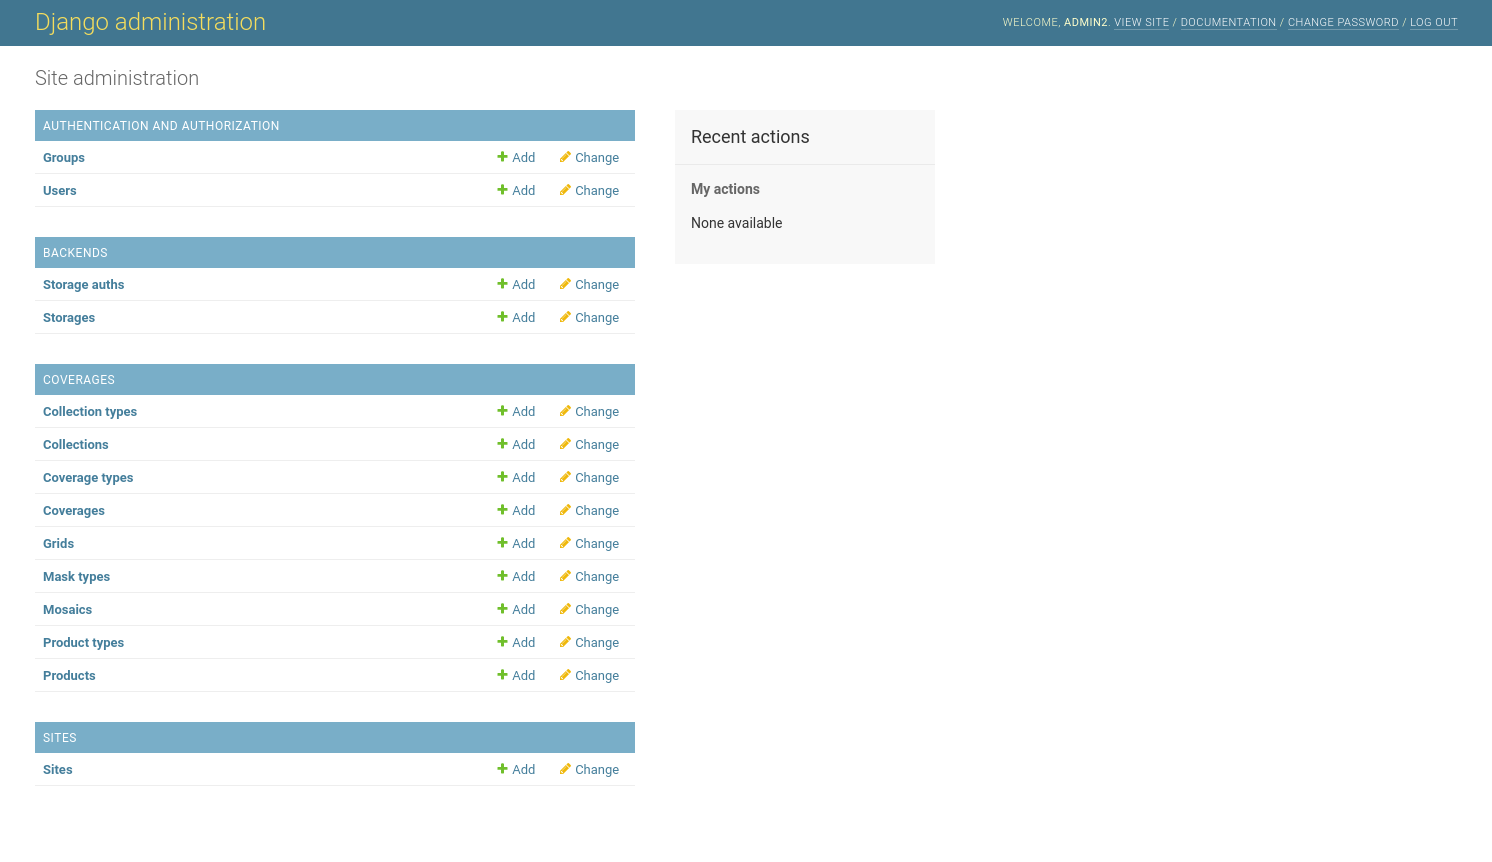Open Authentication and Authorization section header
This screenshot has width=1492, height=862.
pos(161,126)
